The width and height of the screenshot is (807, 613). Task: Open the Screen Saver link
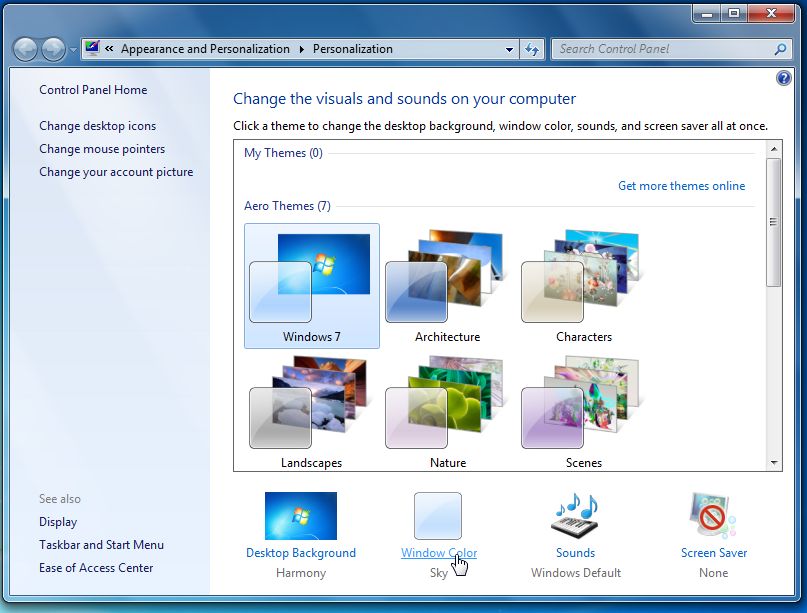click(714, 553)
